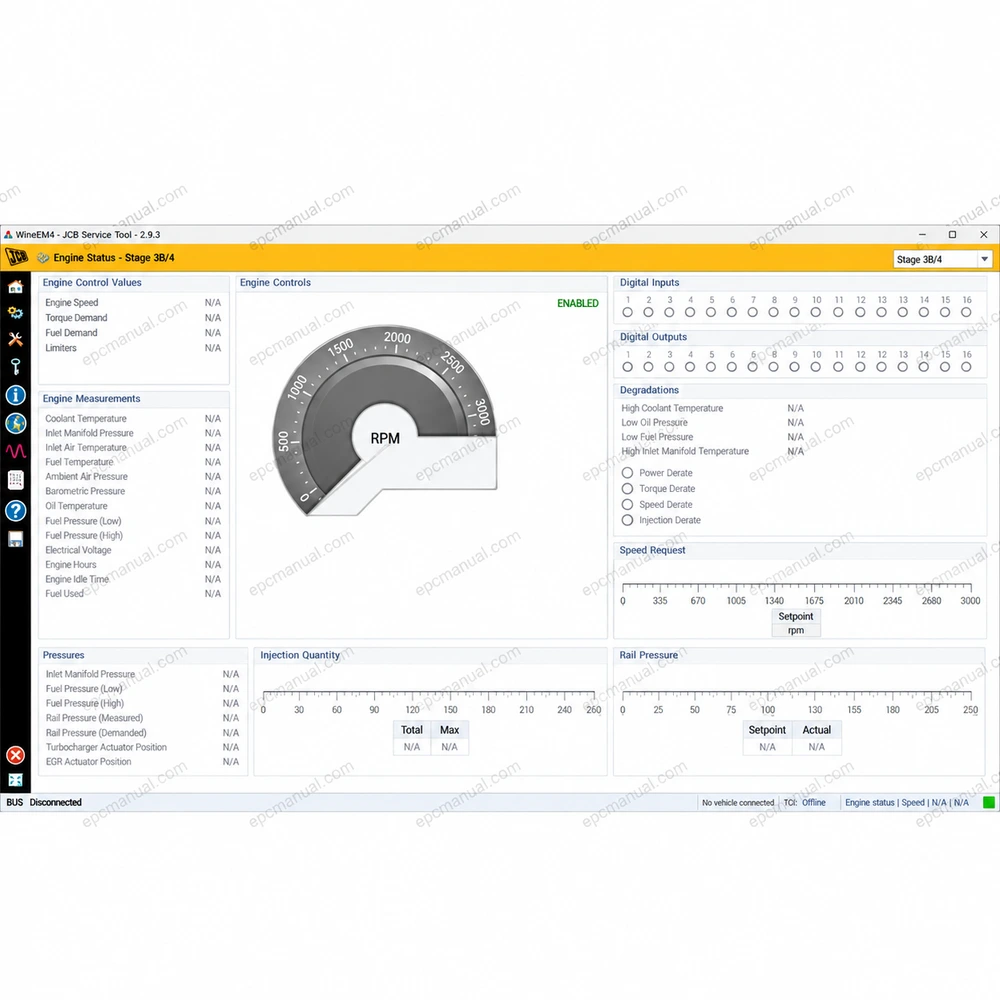Click the Rail Pressure Actual value cell
Viewport: 1000px width, 1000px height.
(x=817, y=747)
